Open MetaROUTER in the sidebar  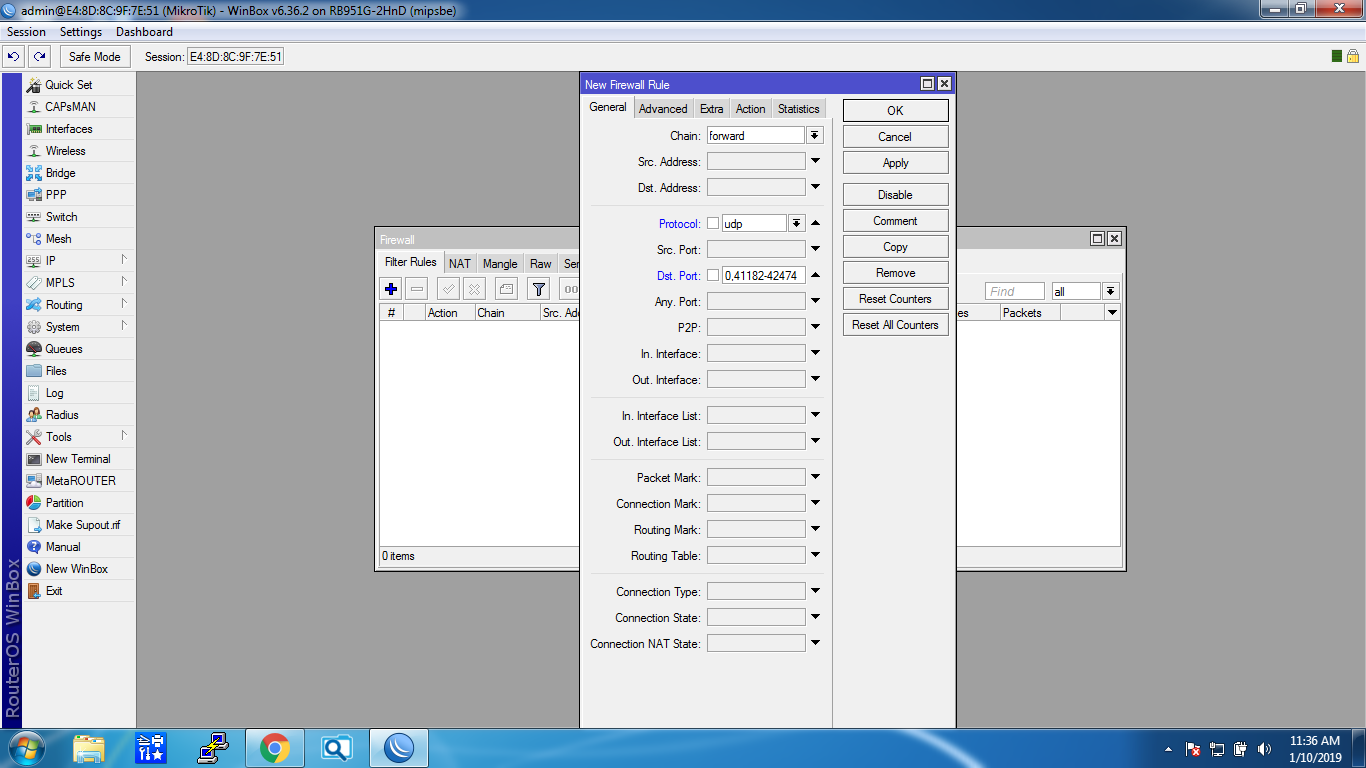(78, 481)
